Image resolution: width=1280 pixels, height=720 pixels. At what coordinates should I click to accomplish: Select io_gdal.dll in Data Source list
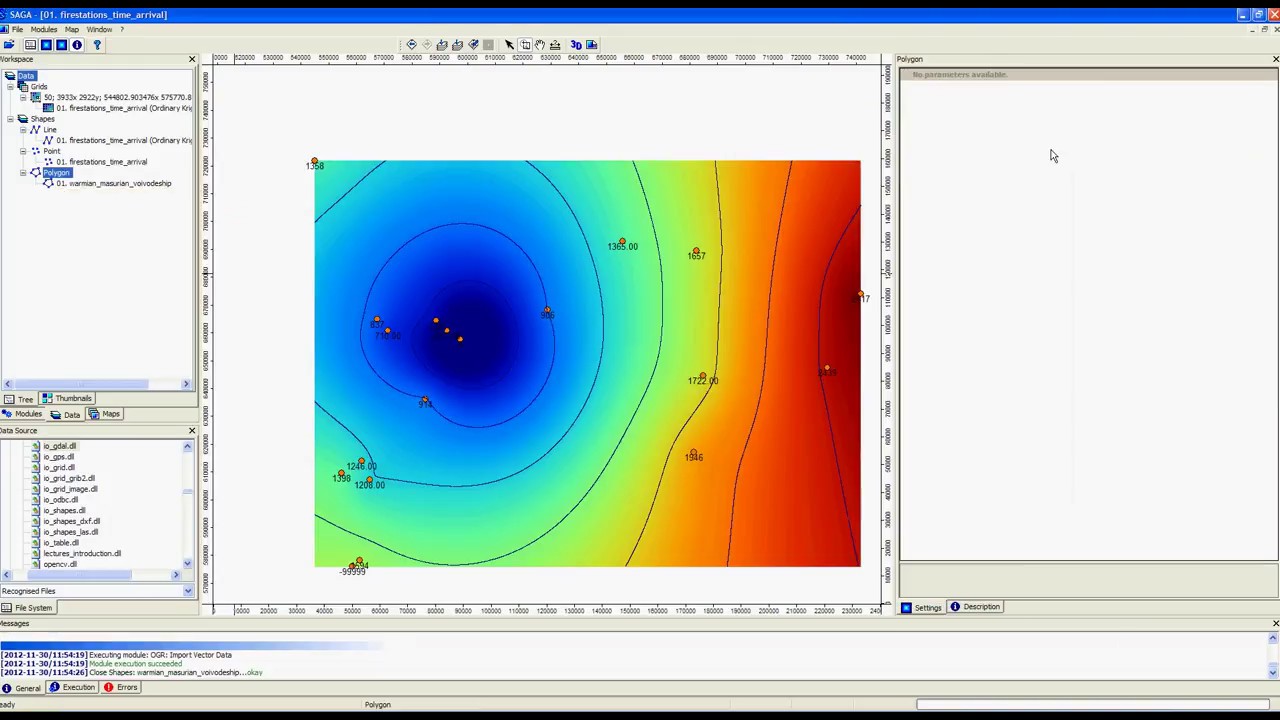coord(59,446)
